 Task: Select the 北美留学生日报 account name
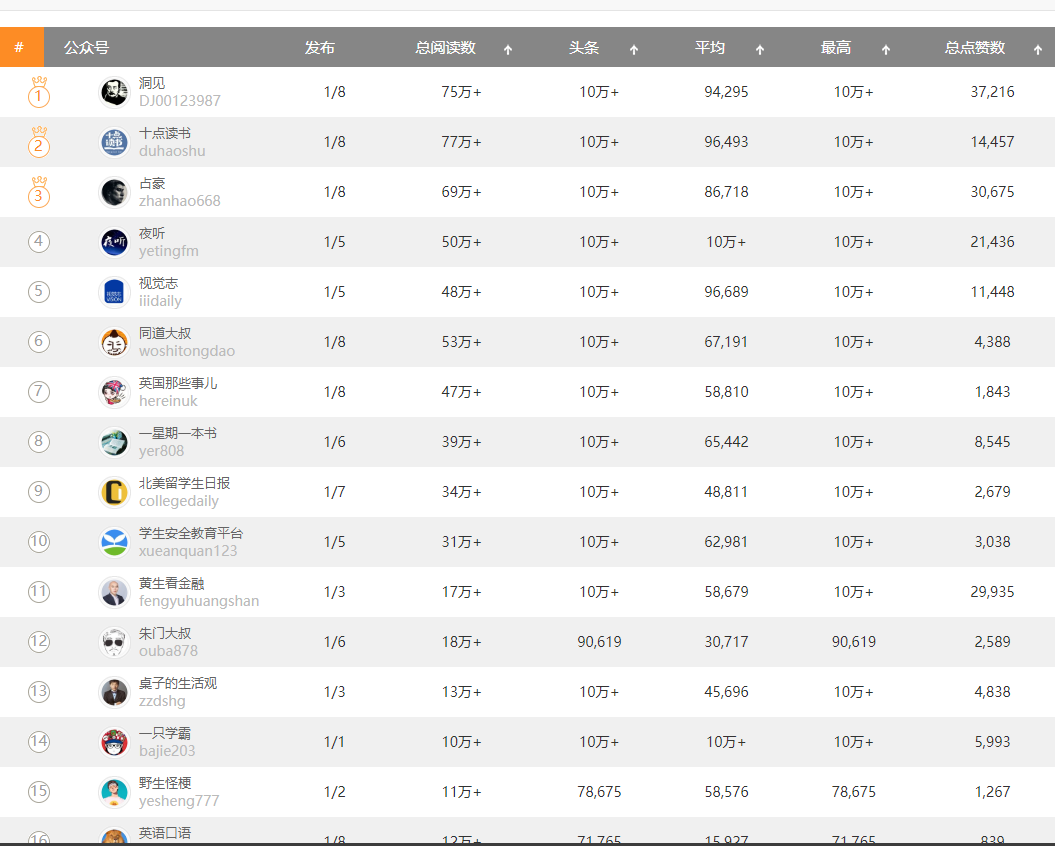tap(184, 483)
